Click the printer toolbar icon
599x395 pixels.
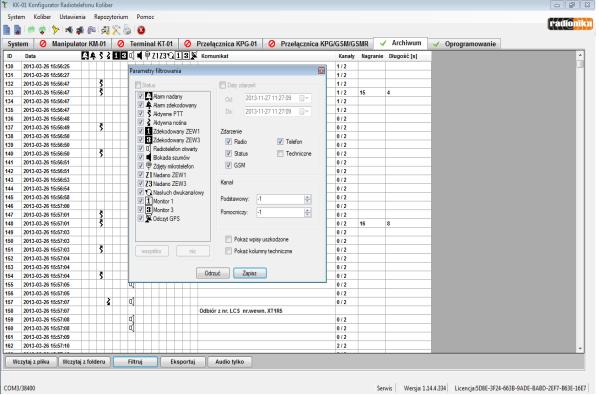[127, 30]
